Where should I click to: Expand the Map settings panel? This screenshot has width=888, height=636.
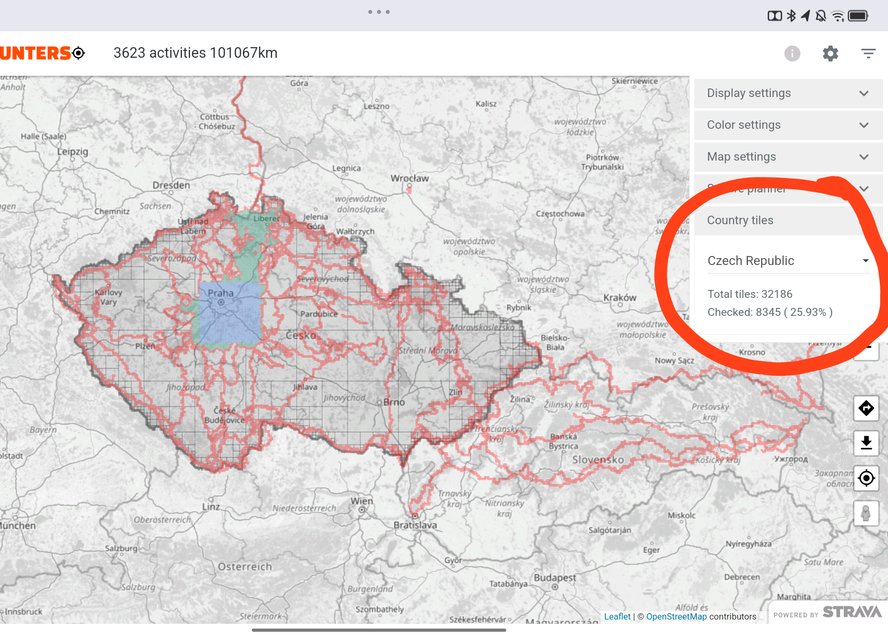point(788,157)
